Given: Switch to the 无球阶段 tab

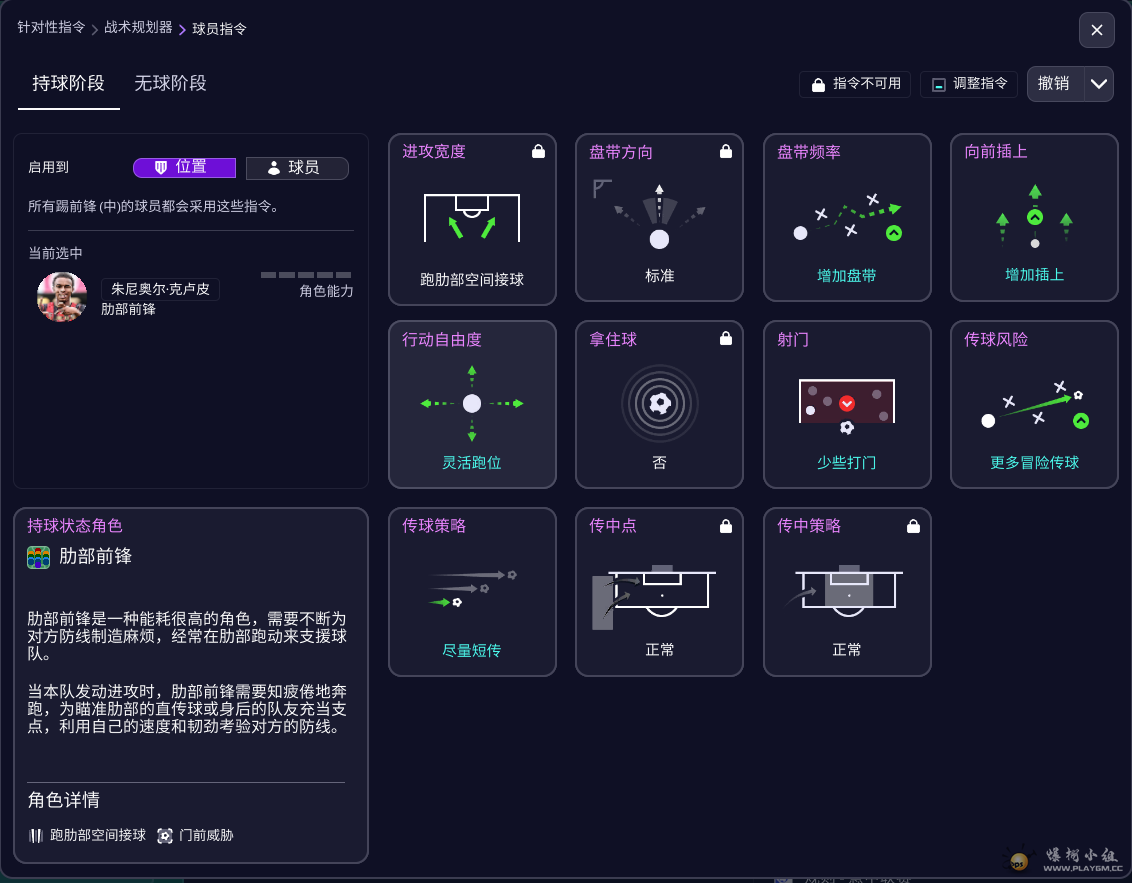Looking at the screenshot, I should (170, 84).
